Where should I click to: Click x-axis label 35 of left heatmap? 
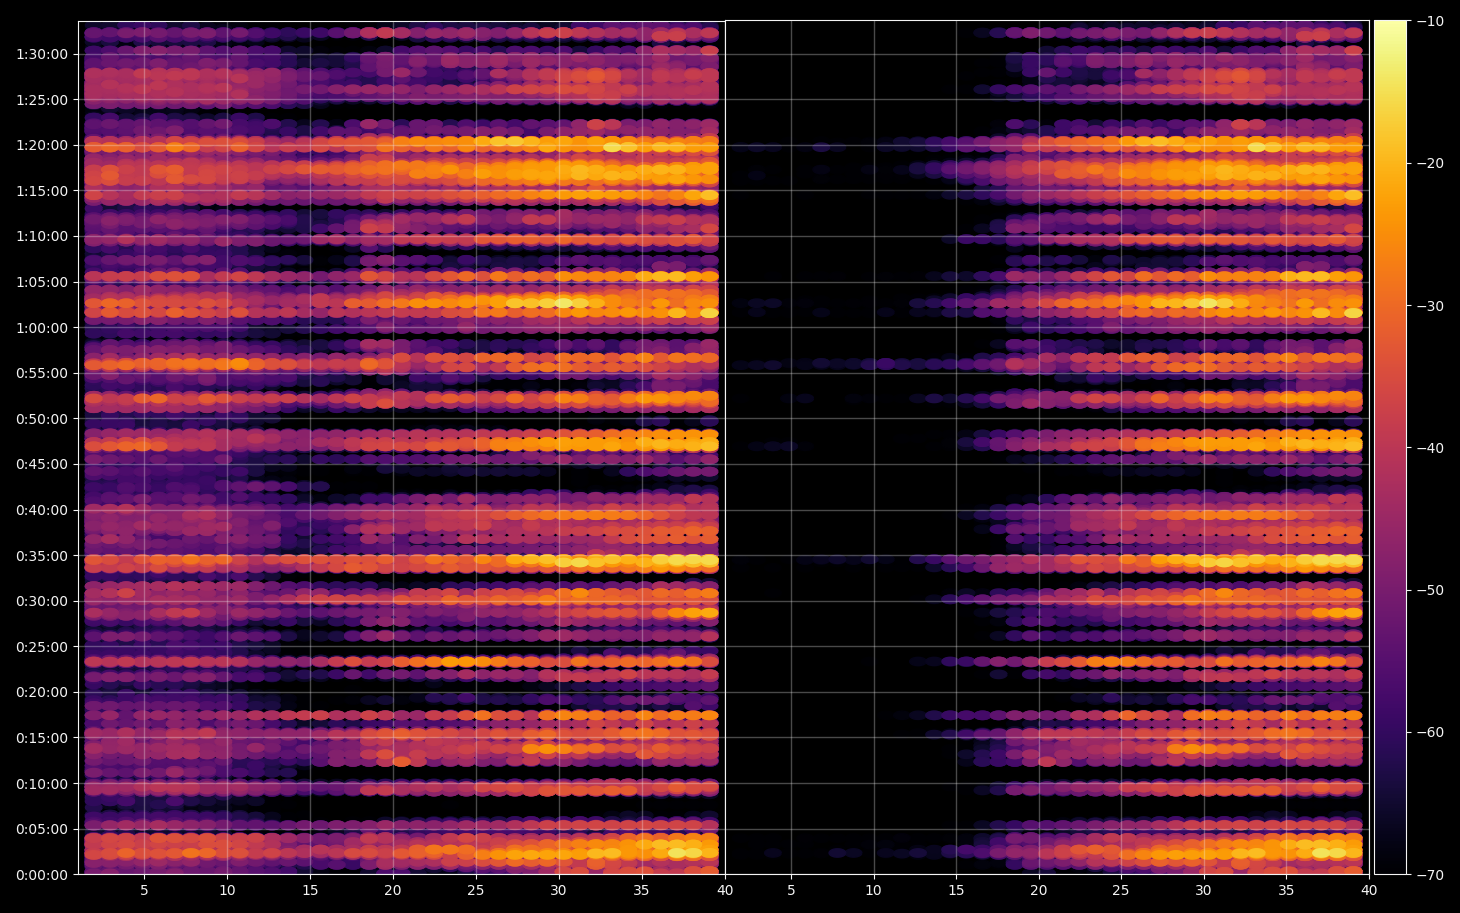[x=641, y=890]
